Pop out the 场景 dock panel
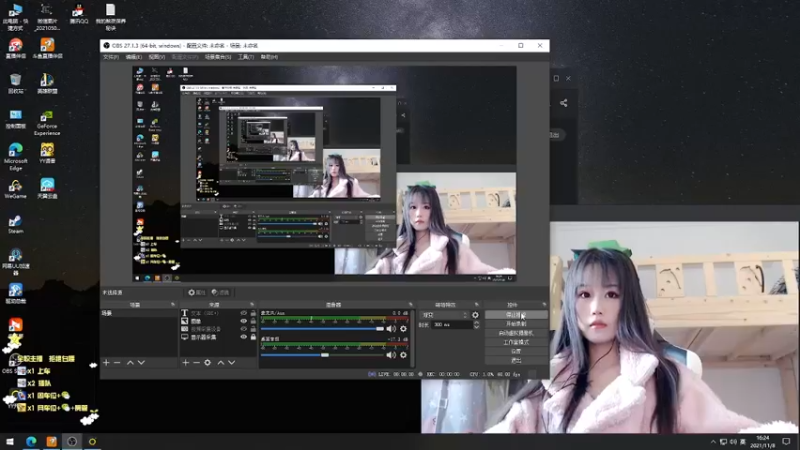 tap(172, 305)
